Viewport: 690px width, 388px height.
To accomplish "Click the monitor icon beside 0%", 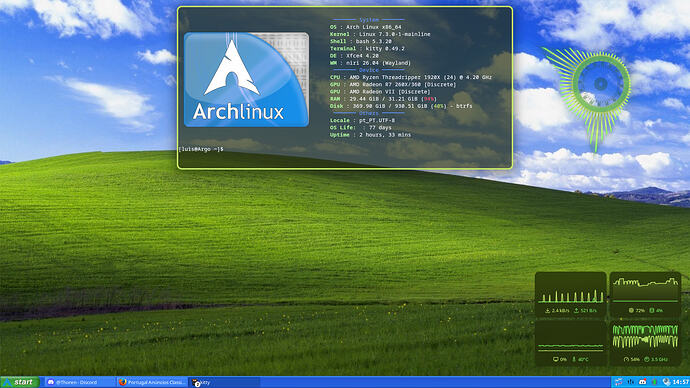I will point(556,359).
